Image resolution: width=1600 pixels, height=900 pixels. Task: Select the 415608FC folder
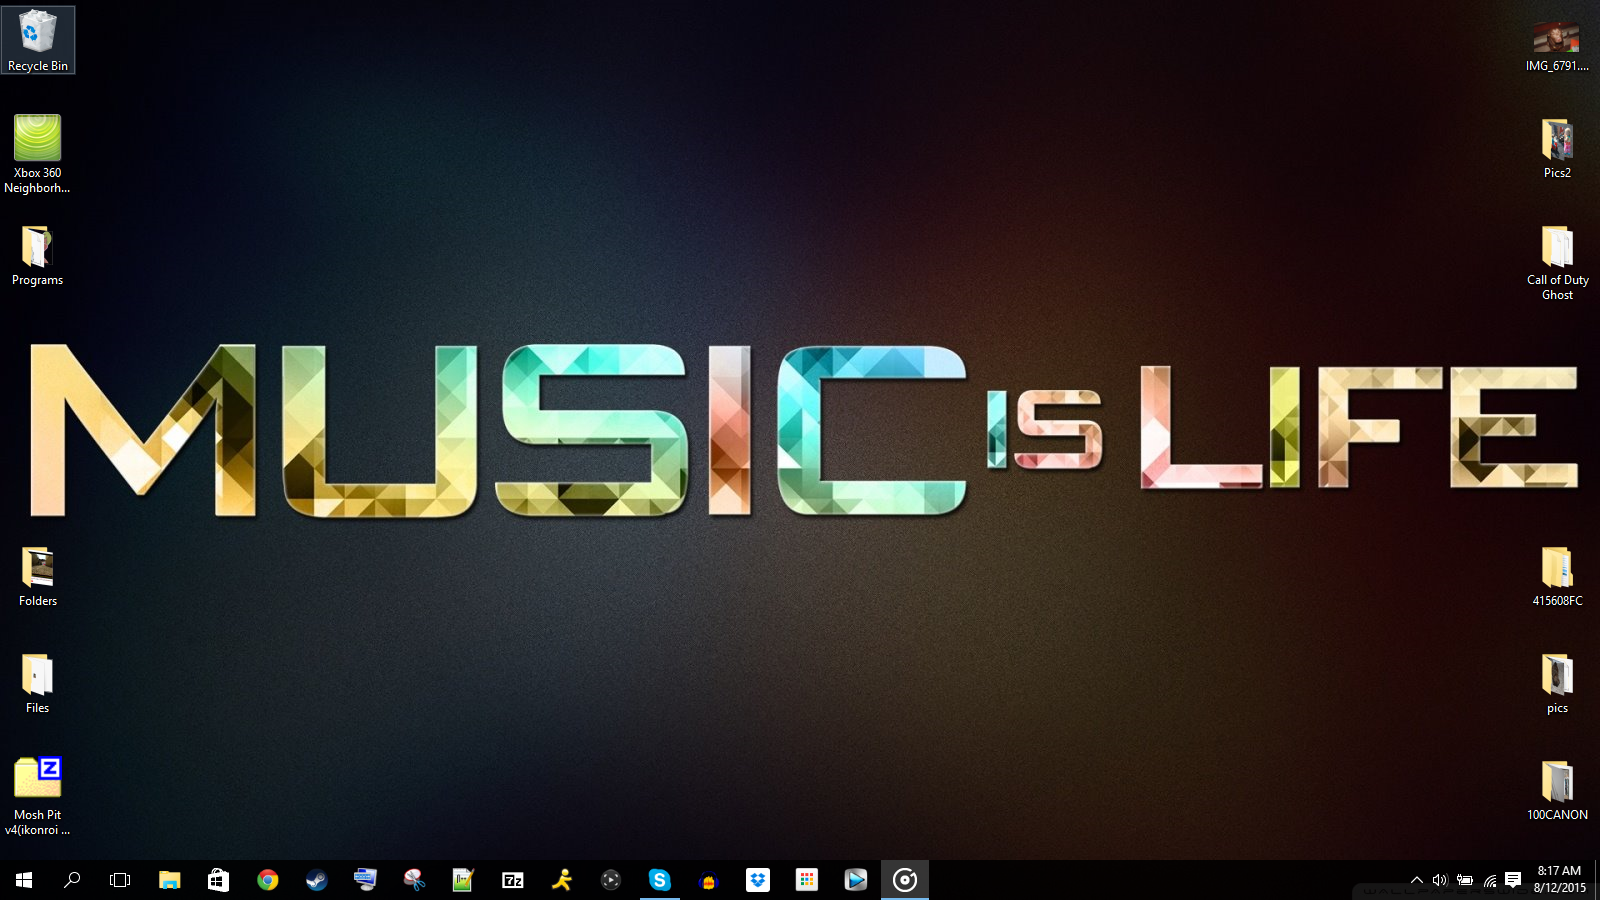click(1557, 577)
